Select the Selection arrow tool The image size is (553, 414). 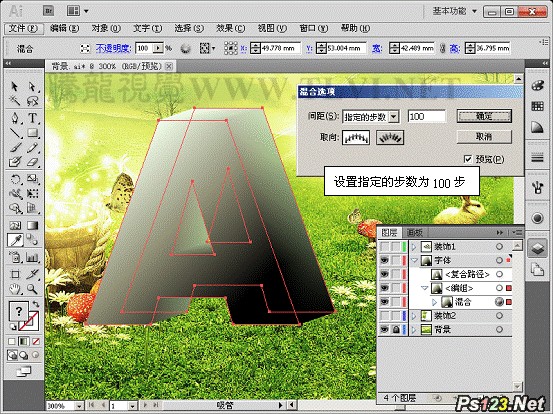(x=15, y=86)
